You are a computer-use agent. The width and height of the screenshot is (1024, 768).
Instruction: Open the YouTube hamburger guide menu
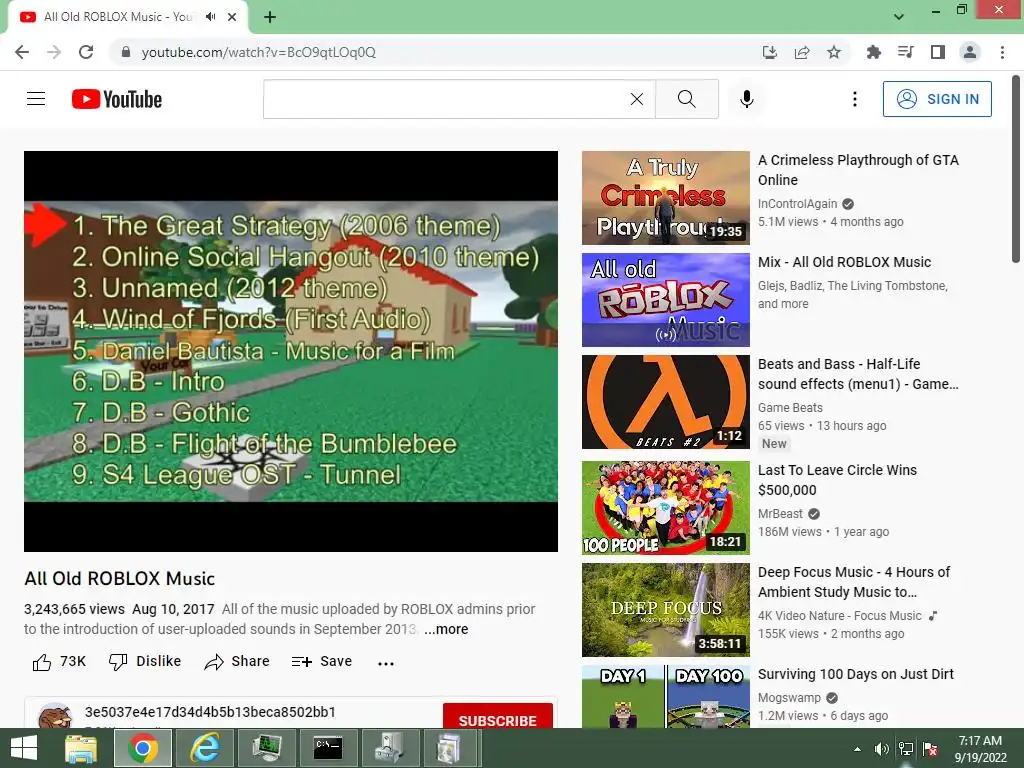36,99
